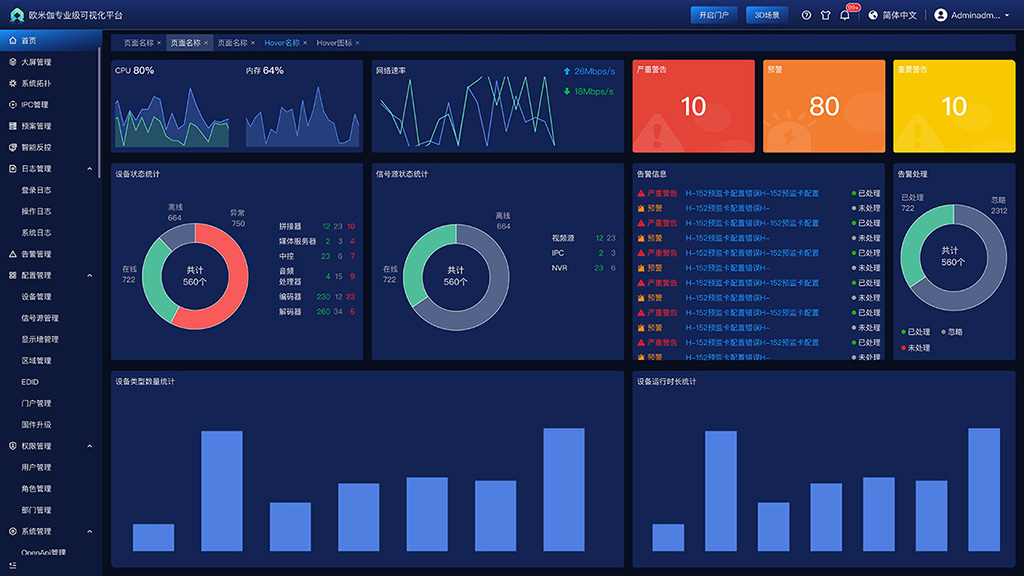Click the 系统拓扑 gear icon in sidebar
The image size is (1024, 576).
(12, 83)
